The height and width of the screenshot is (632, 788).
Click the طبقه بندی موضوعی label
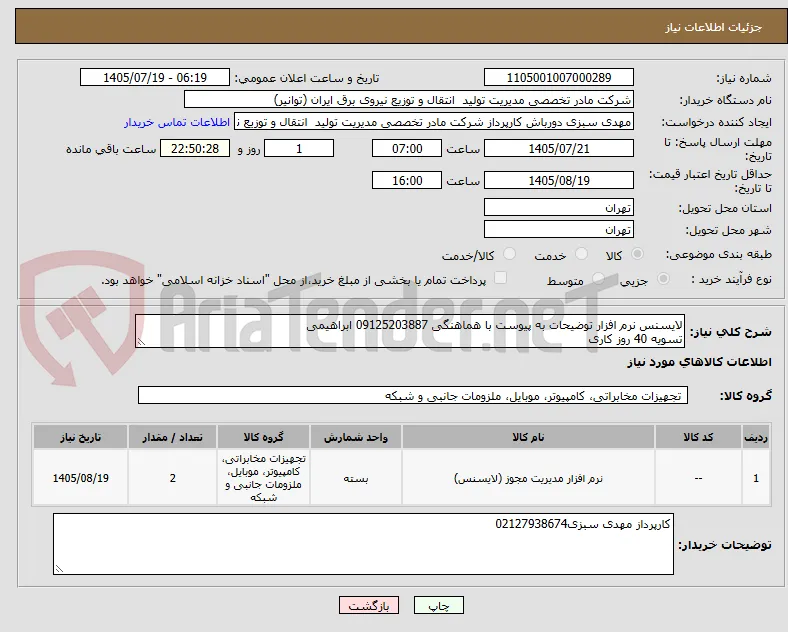[719, 254]
